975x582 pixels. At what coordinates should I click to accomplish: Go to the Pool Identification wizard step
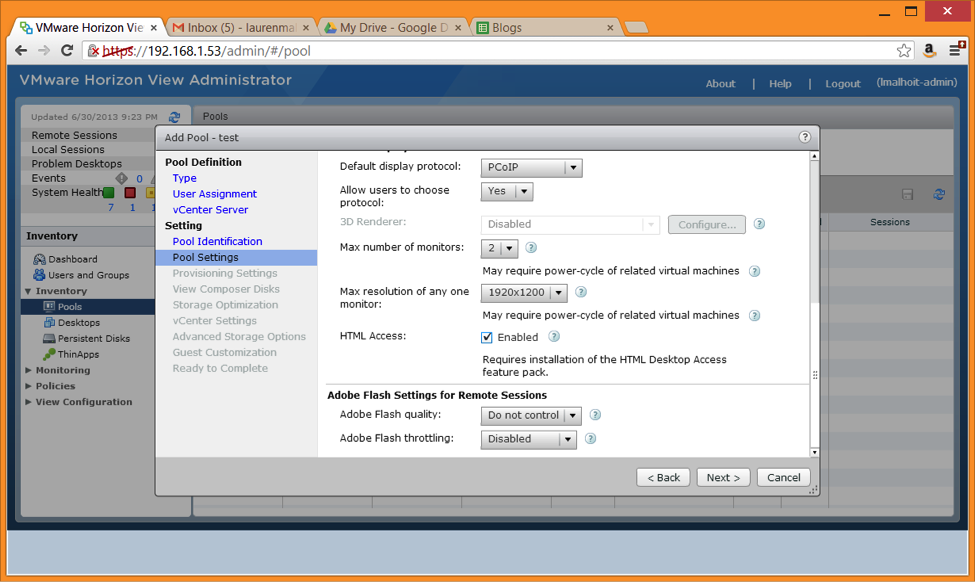[218, 241]
